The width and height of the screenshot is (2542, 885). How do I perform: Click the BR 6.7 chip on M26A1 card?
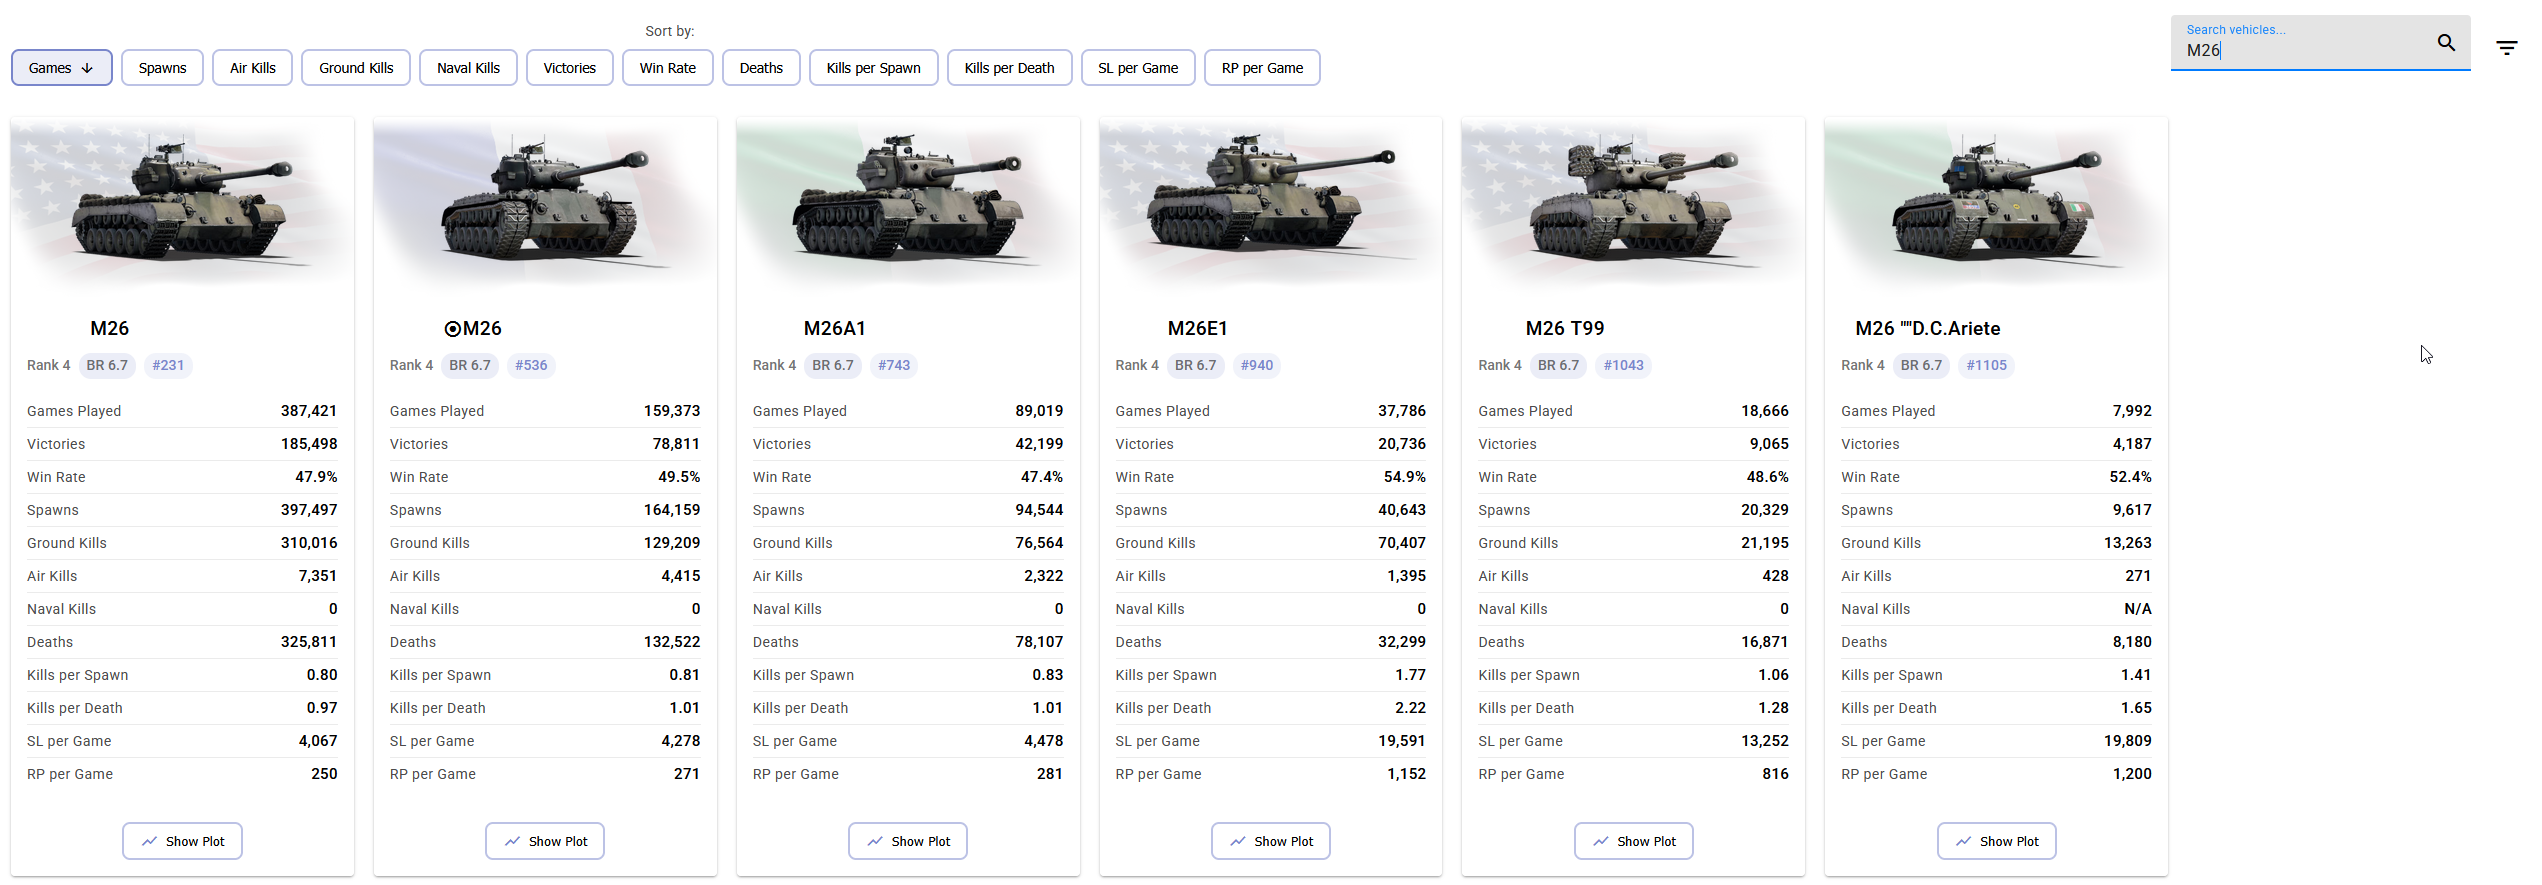point(833,365)
